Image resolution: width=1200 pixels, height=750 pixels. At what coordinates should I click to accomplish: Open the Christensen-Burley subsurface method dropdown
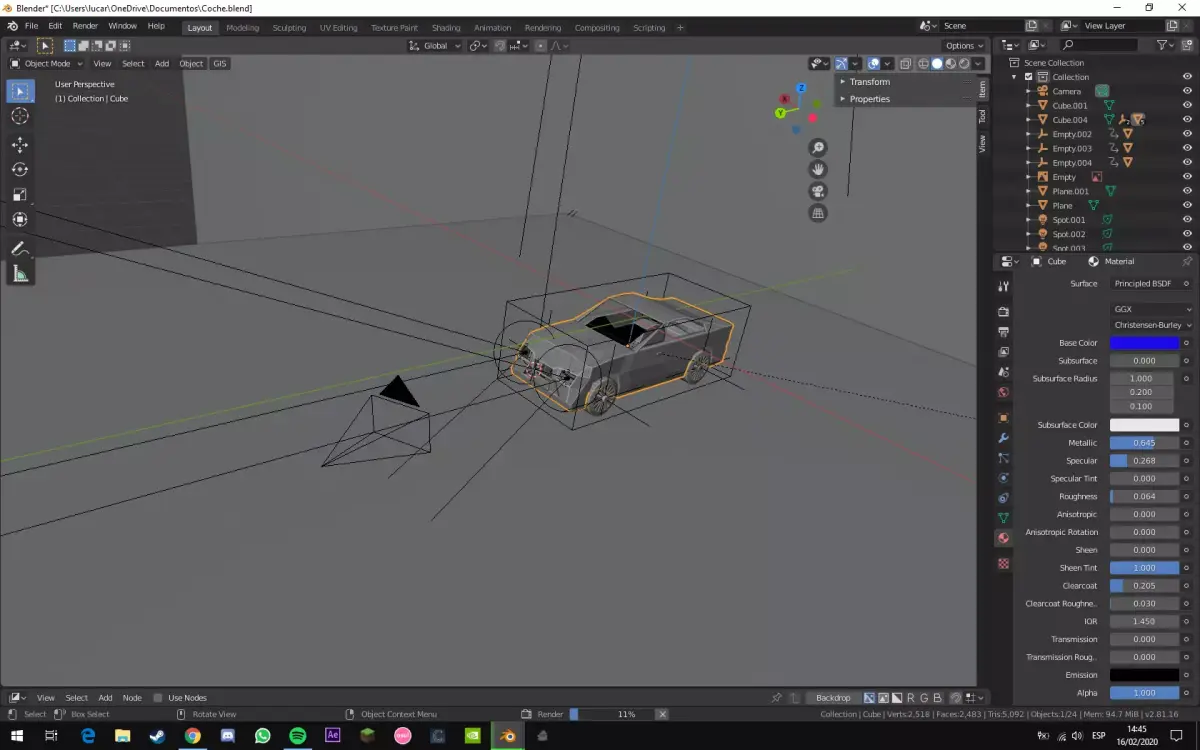point(1150,325)
